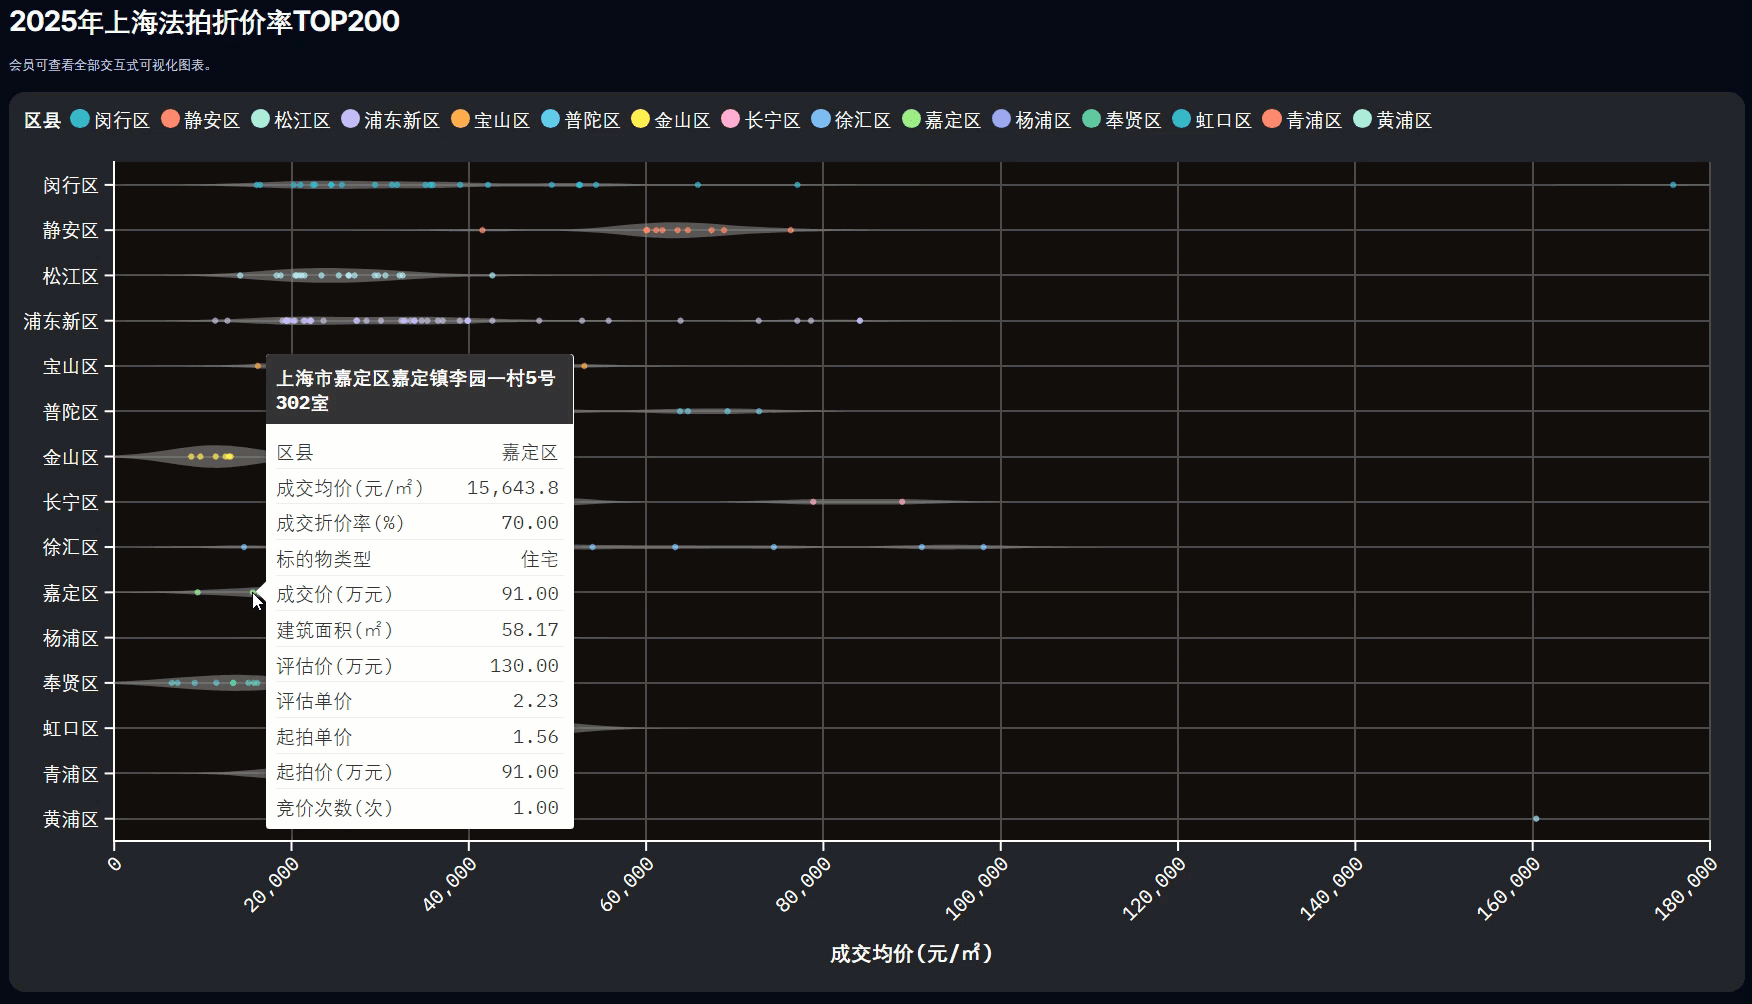
Task: Toggle the 宝山区 legend entry
Action: [501, 120]
